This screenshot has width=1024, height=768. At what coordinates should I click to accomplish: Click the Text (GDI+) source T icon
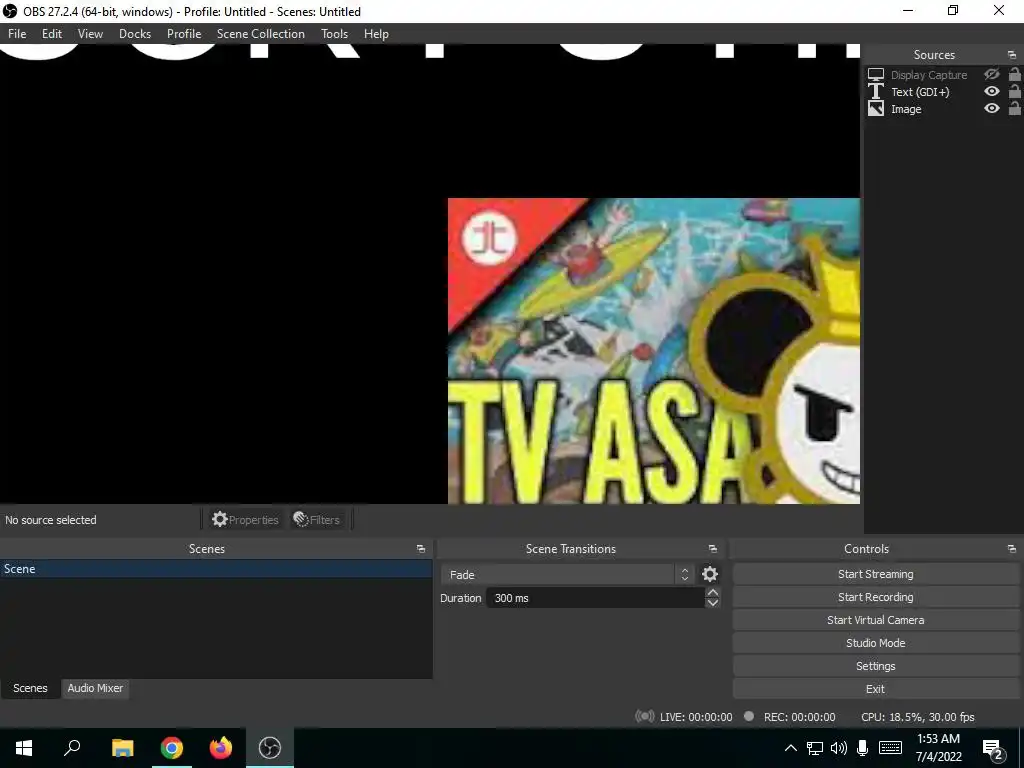(876, 91)
